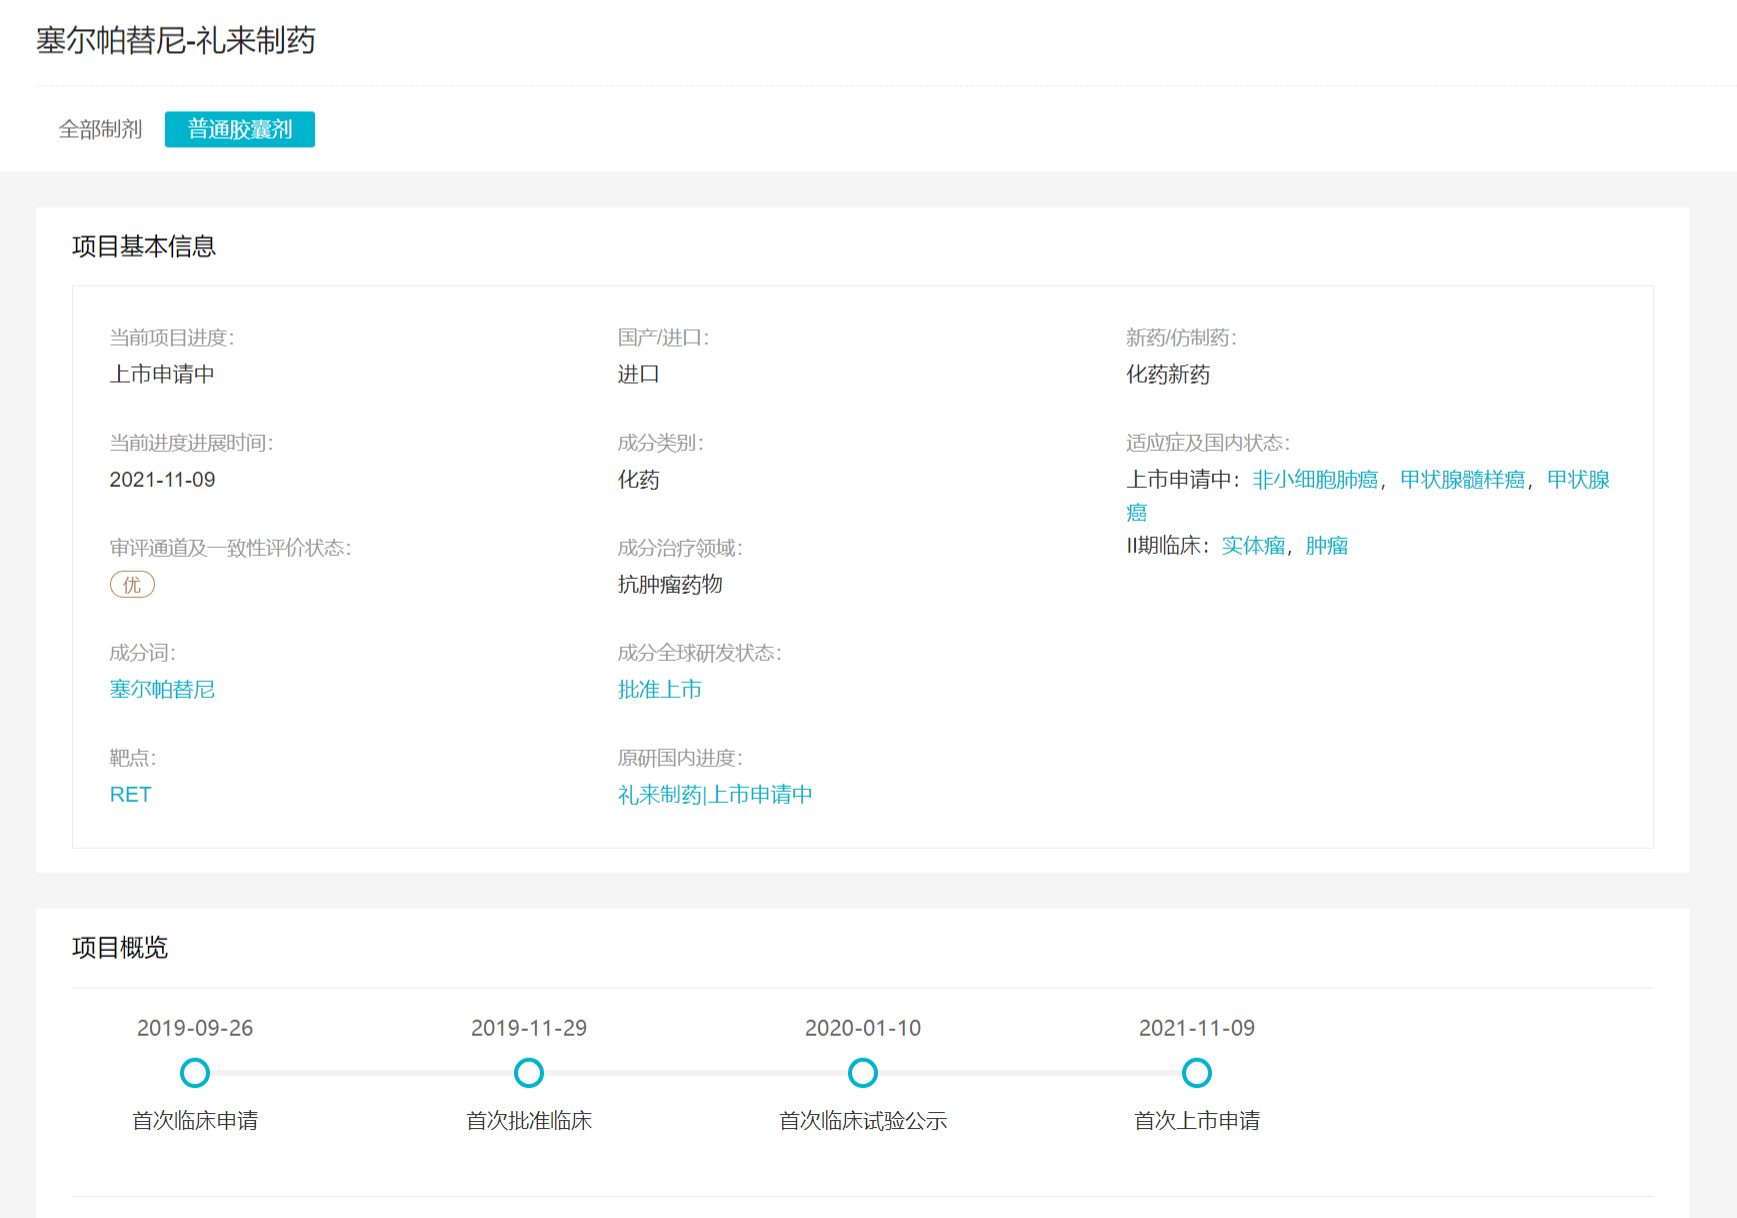Screen dimensions: 1737x1218
Task: Click the 首次临床申请 timeline circle
Action: [x=195, y=1073]
